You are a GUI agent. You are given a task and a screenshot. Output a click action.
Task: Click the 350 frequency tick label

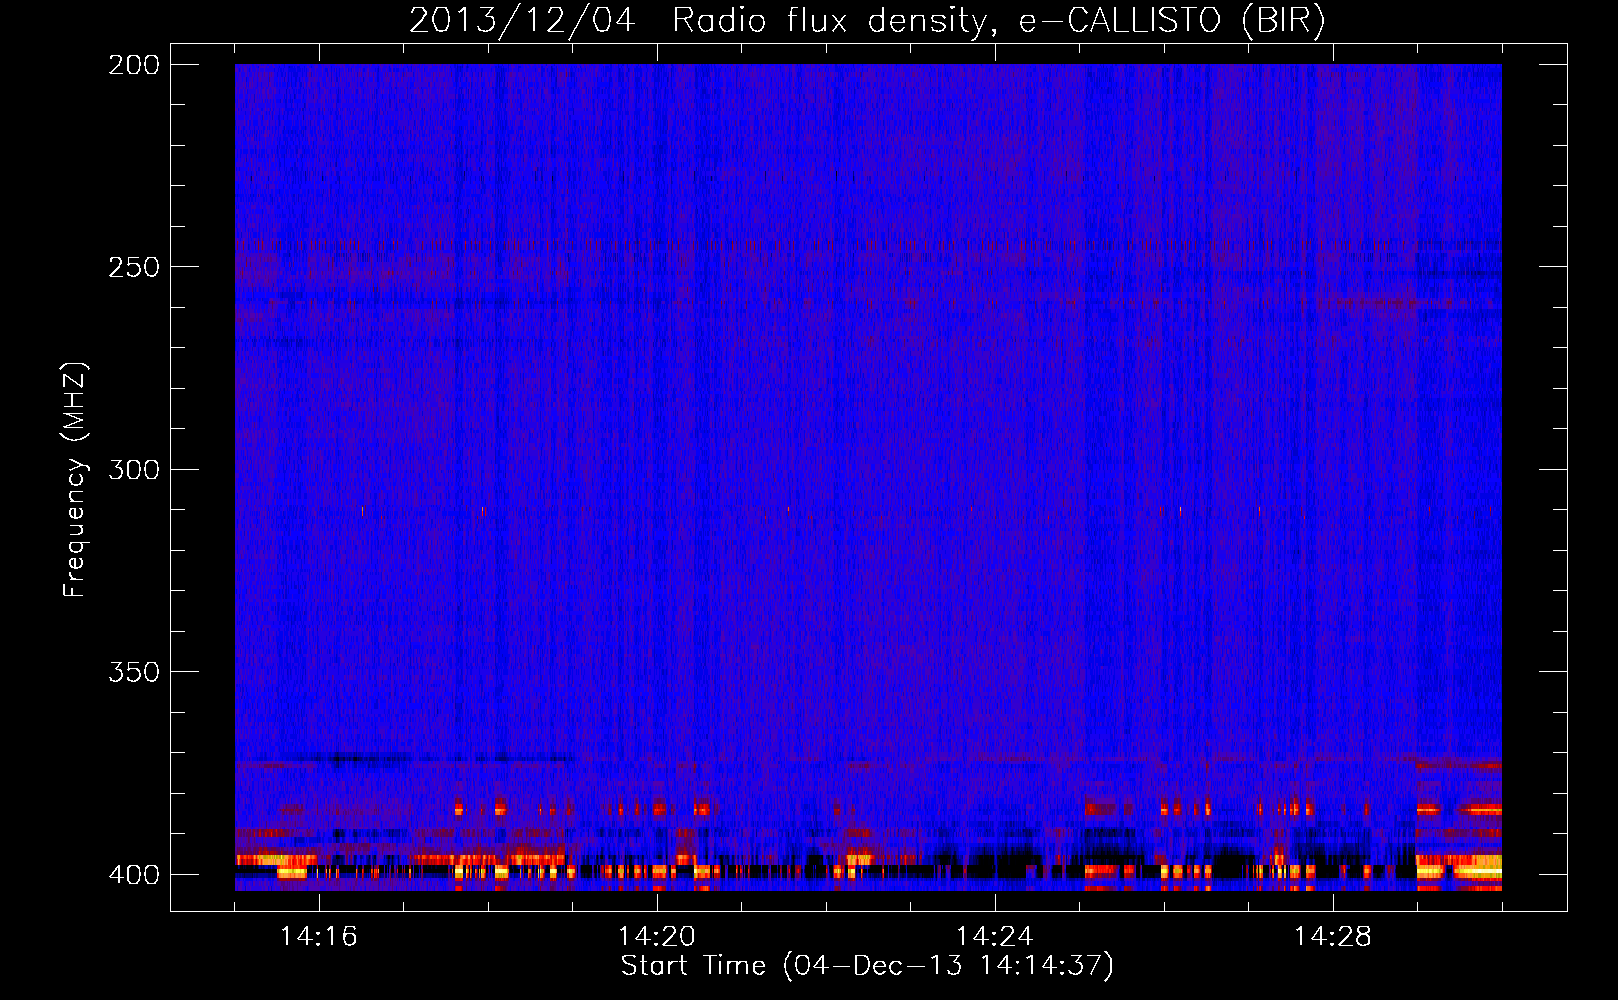[x=134, y=672]
